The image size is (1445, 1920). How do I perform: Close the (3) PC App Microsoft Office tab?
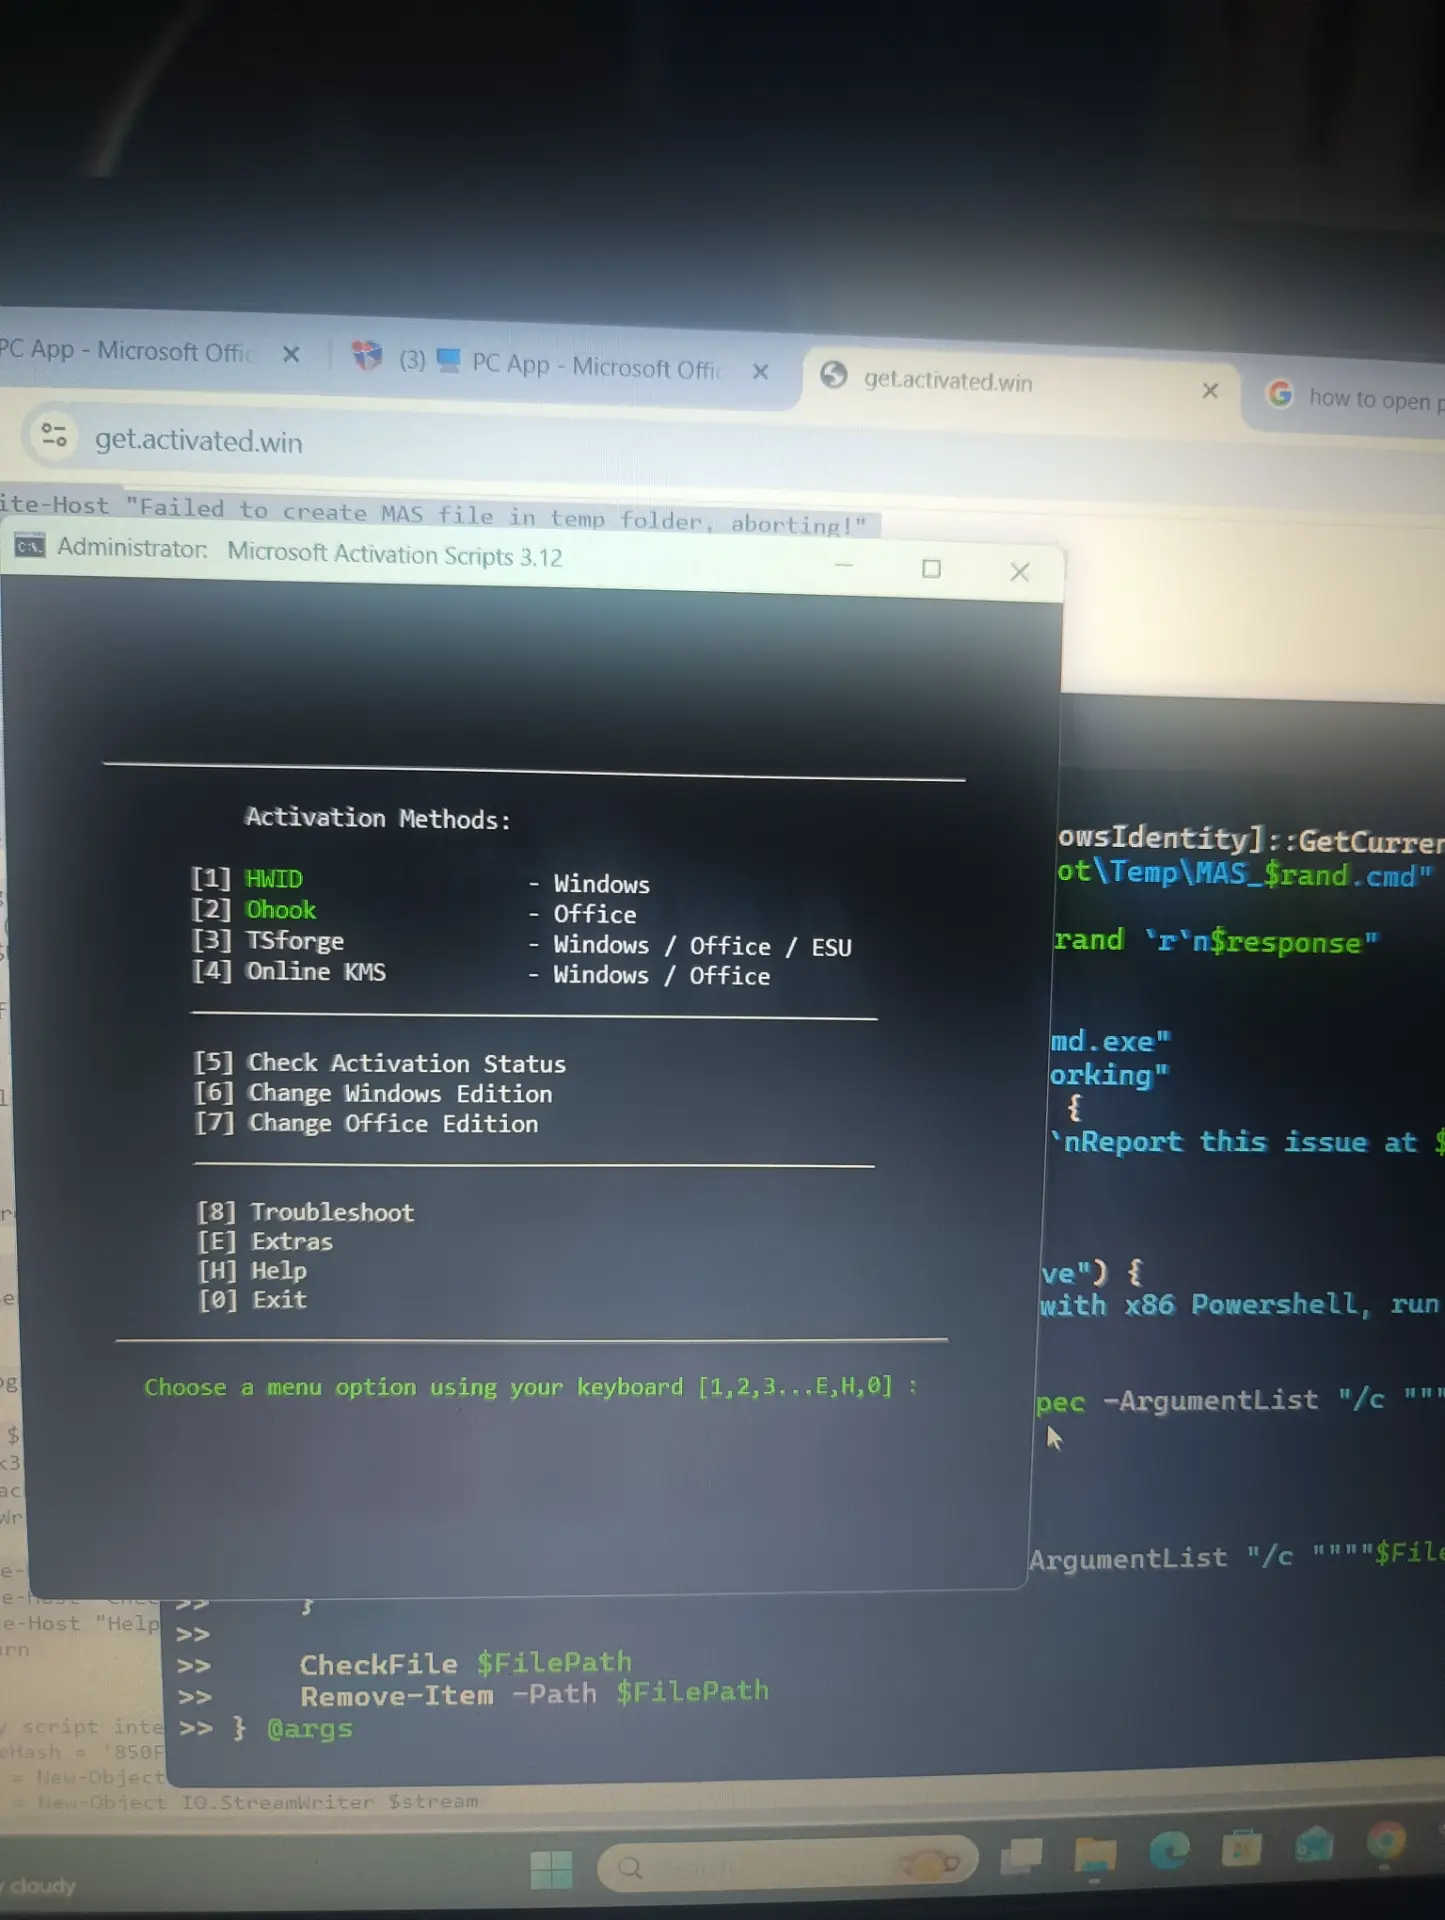pos(760,371)
